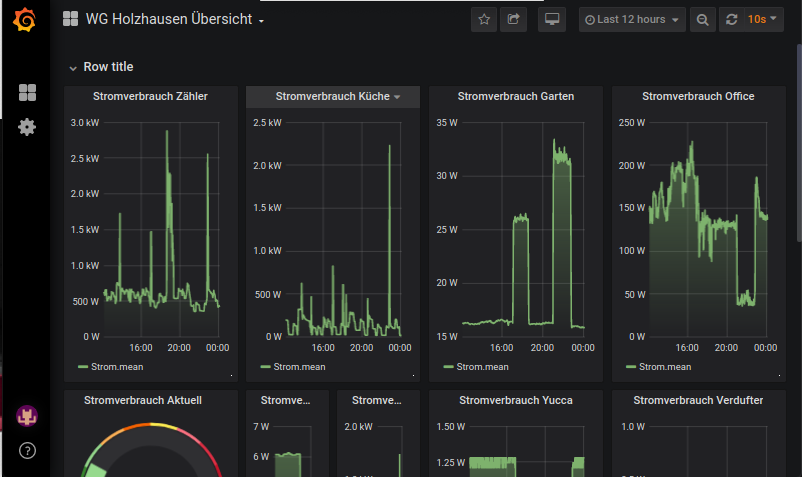This screenshot has width=802, height=477.
Task: Open Configuration gear icon in sidebar
Action: [x=27, y=127]
